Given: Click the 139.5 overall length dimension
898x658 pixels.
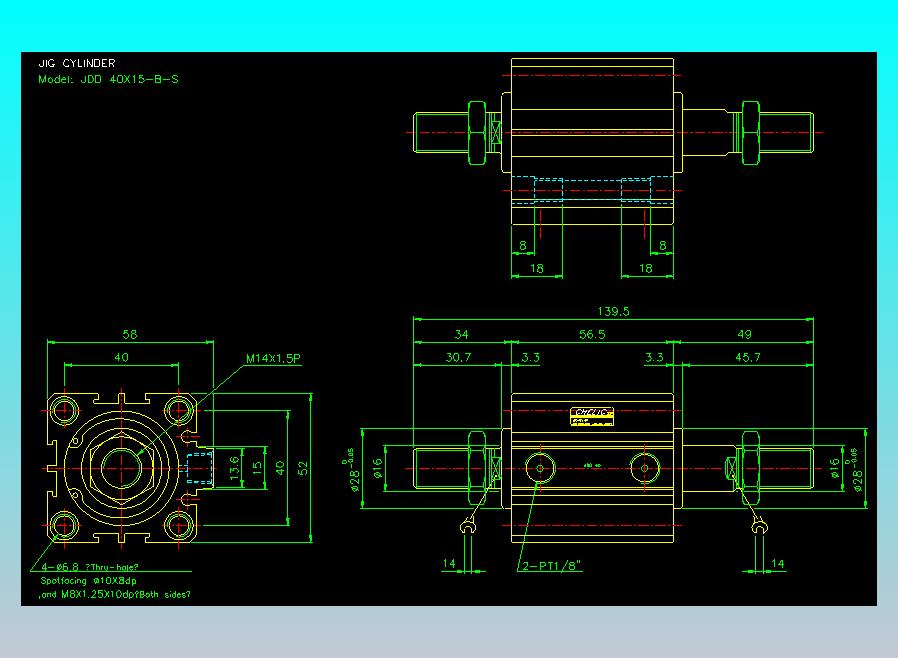Looking at the screenshot, I should (613, 312).
